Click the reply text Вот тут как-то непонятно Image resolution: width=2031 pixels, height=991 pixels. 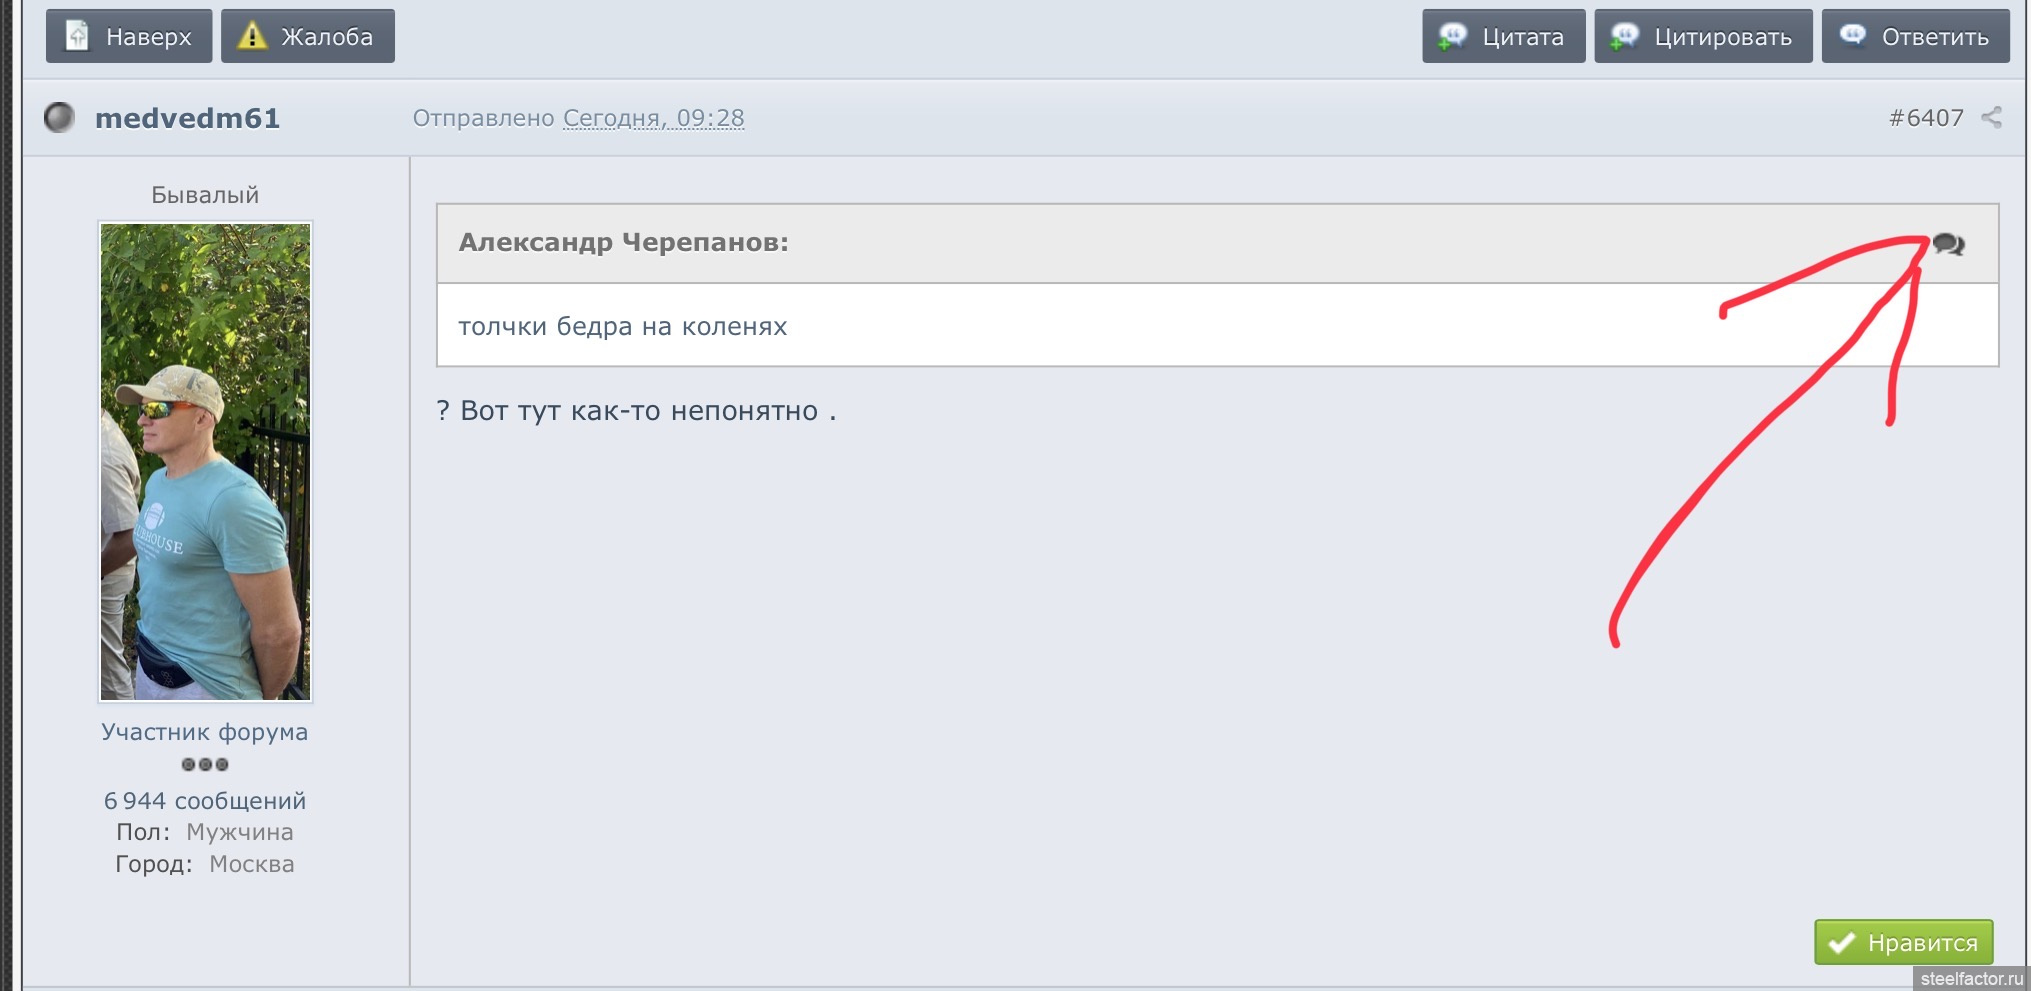click(637, 411)
